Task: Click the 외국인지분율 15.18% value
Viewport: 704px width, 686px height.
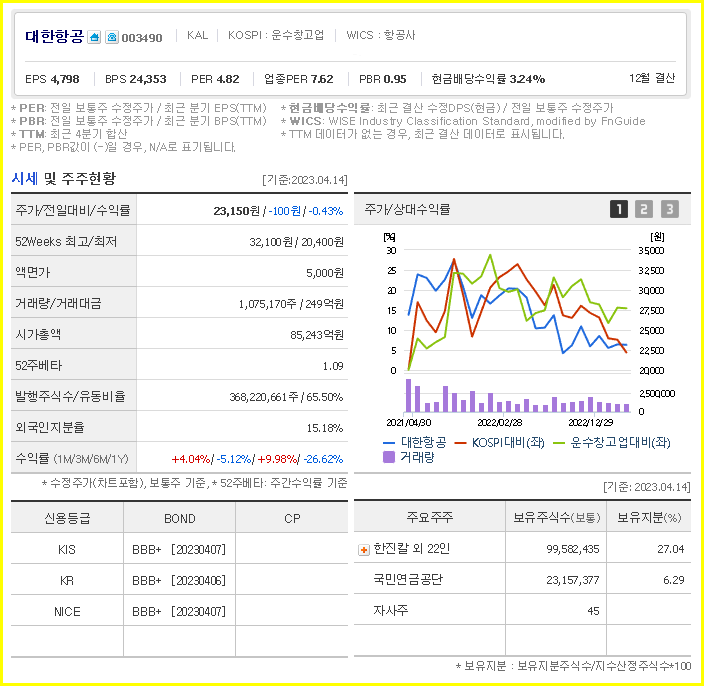Action: click(325, 428)
